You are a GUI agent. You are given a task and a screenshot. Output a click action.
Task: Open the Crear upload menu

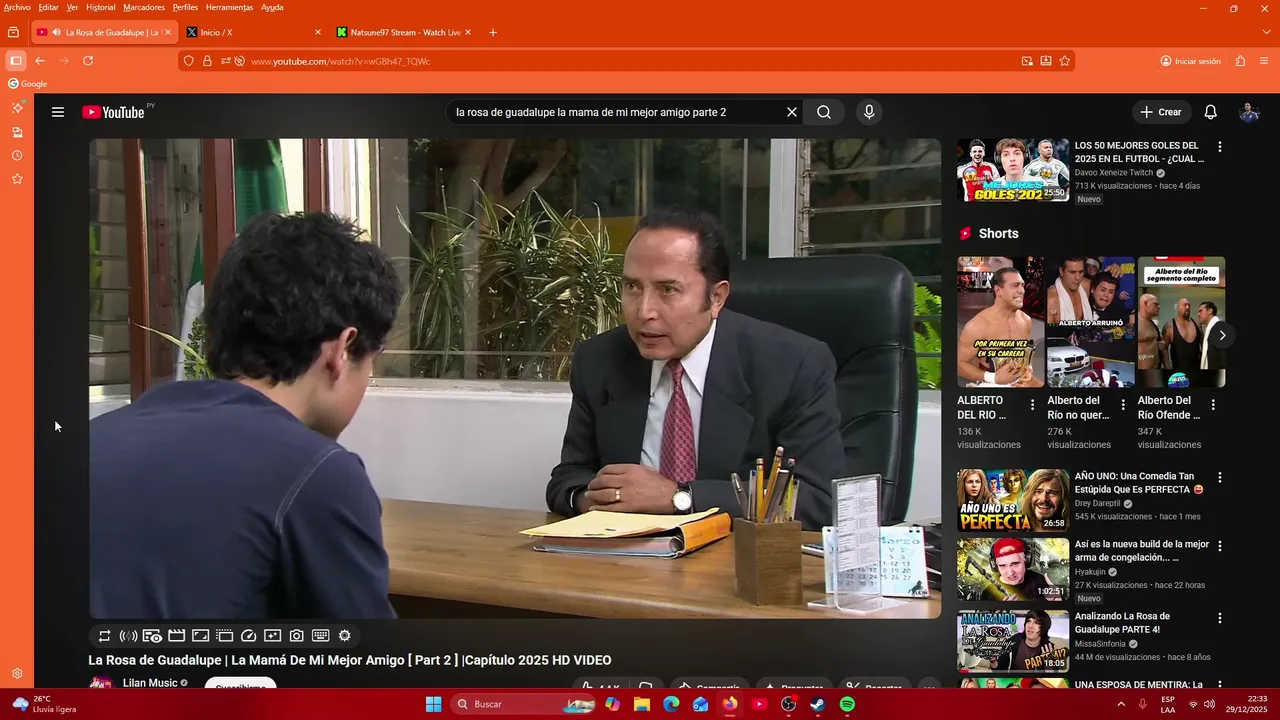click(x=1160, y=112)
